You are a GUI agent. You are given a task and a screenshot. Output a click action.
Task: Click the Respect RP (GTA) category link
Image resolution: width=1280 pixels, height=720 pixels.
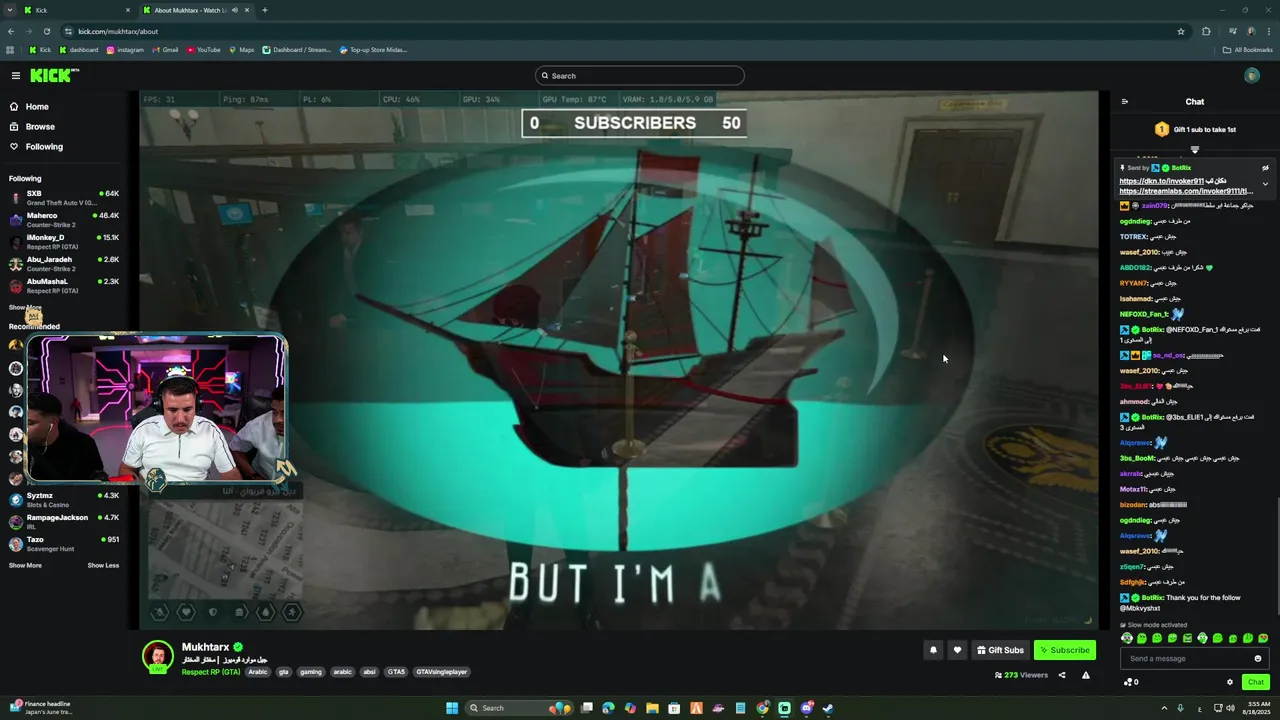(x=211, y=672)
